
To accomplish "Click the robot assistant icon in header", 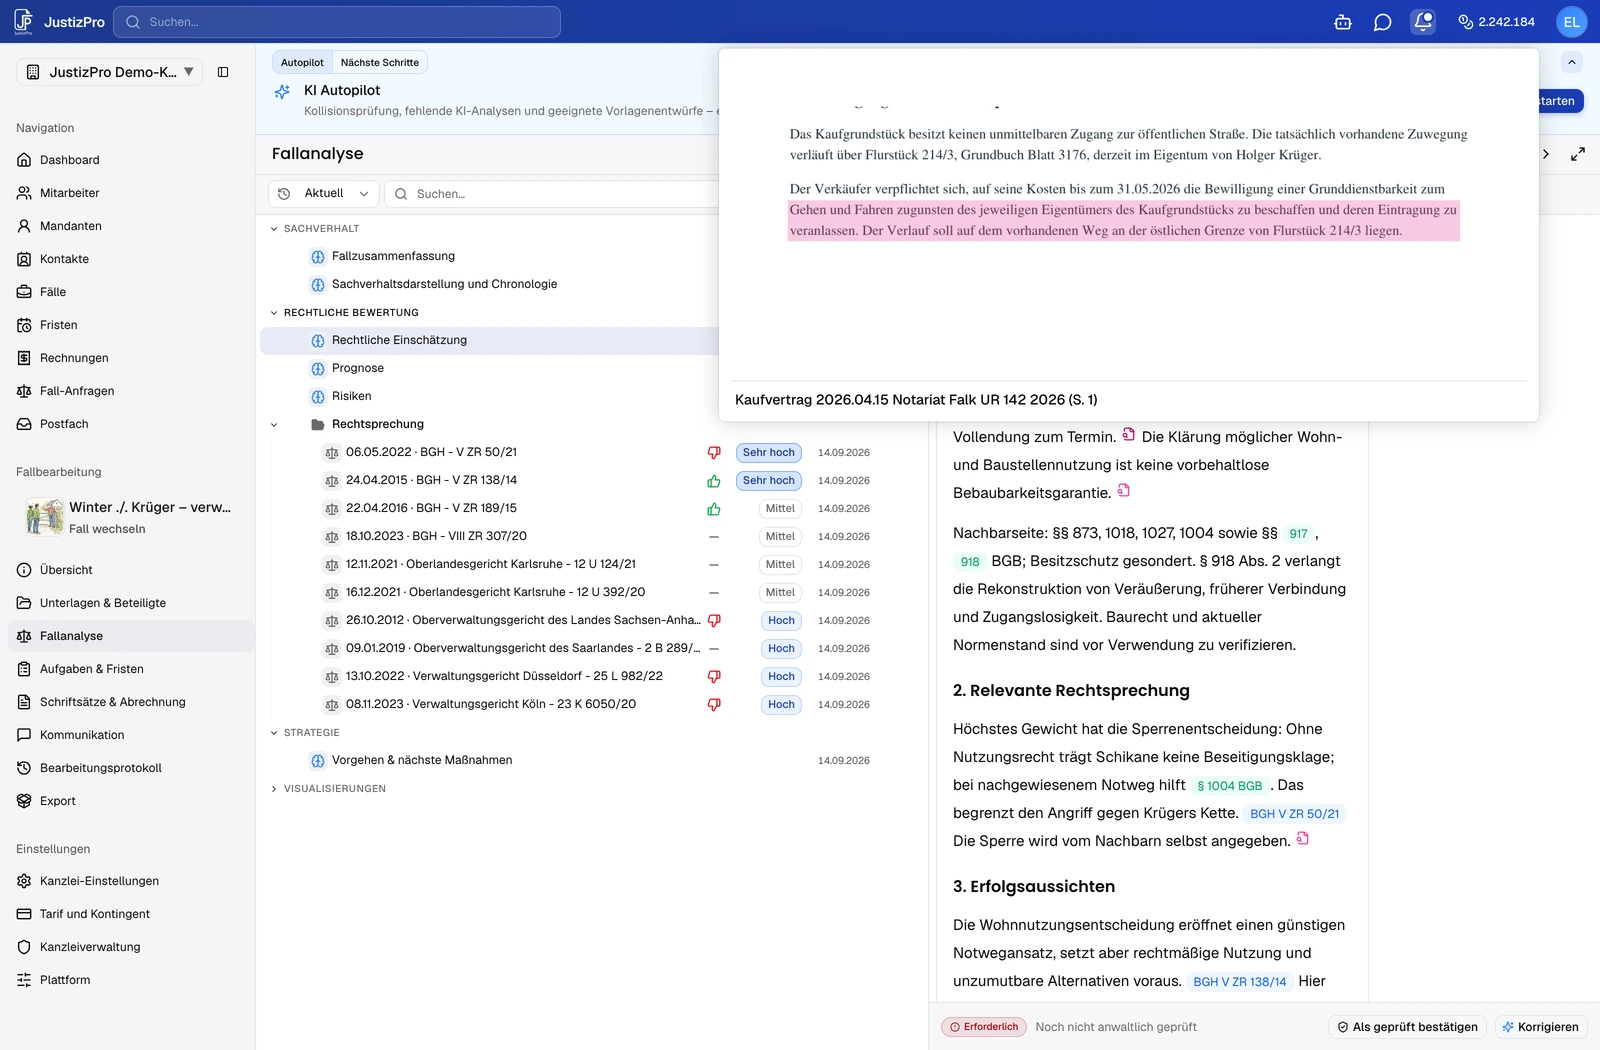I will pyautogui.click(x=1343, y=22).
